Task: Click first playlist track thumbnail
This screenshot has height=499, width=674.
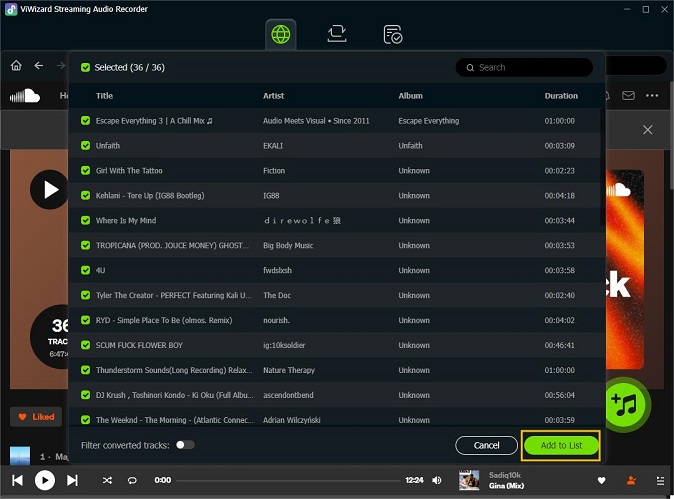Action: tap(20, 456)
